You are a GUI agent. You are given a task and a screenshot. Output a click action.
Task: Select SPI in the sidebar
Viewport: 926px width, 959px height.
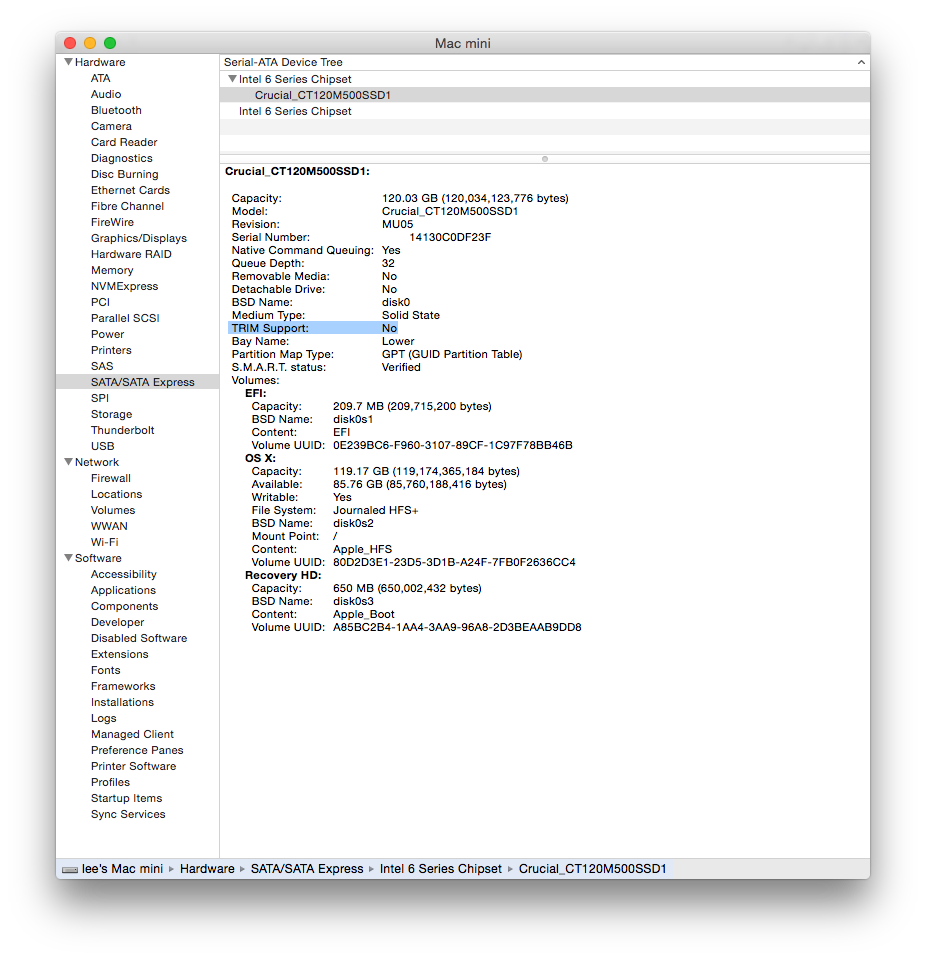coord(100,398)
